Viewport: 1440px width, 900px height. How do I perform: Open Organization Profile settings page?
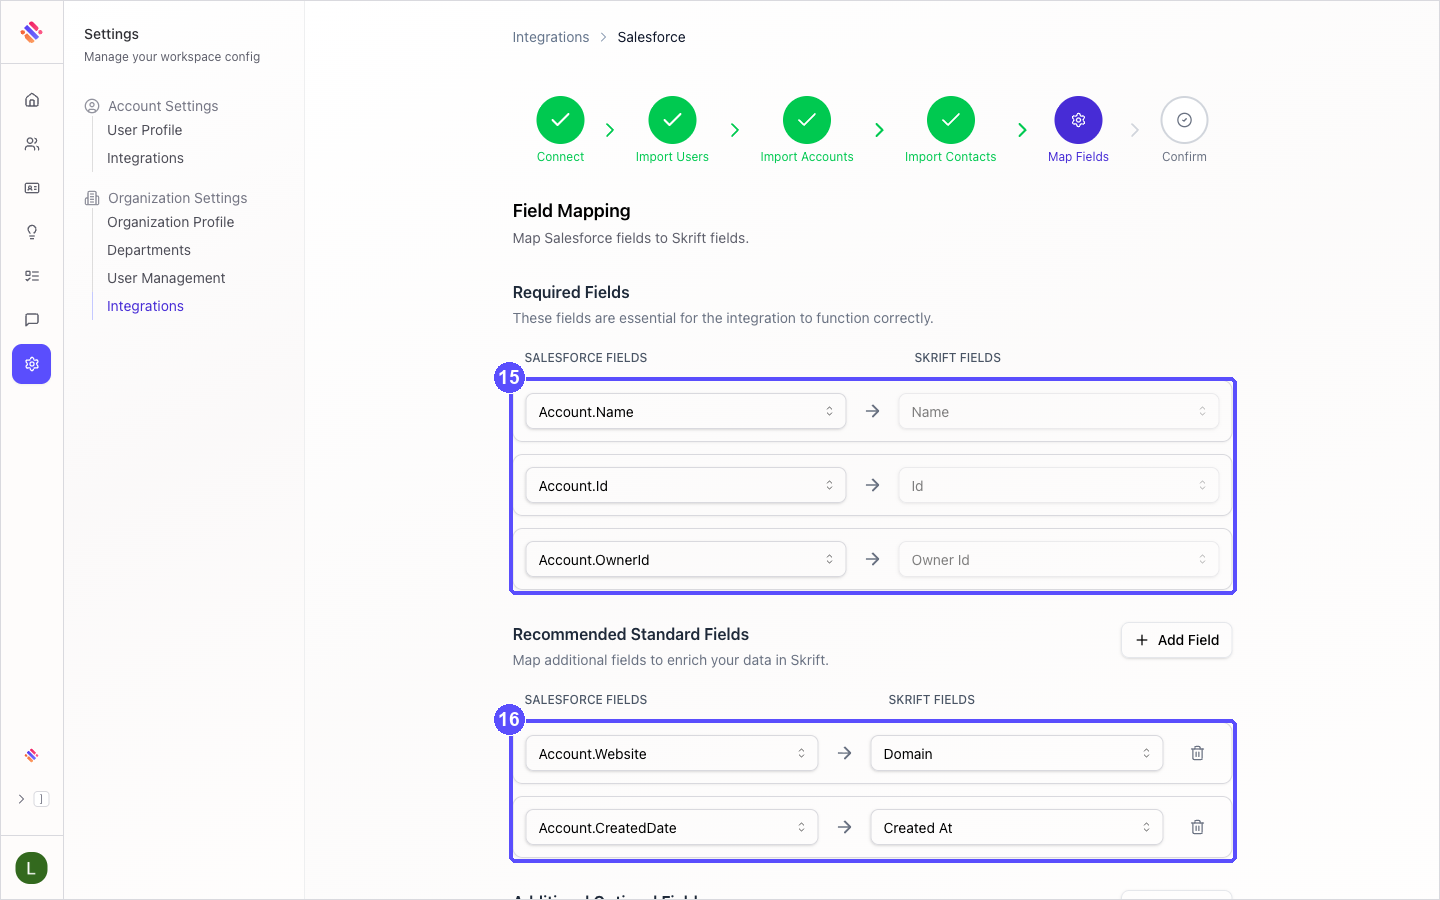[170, 222]
